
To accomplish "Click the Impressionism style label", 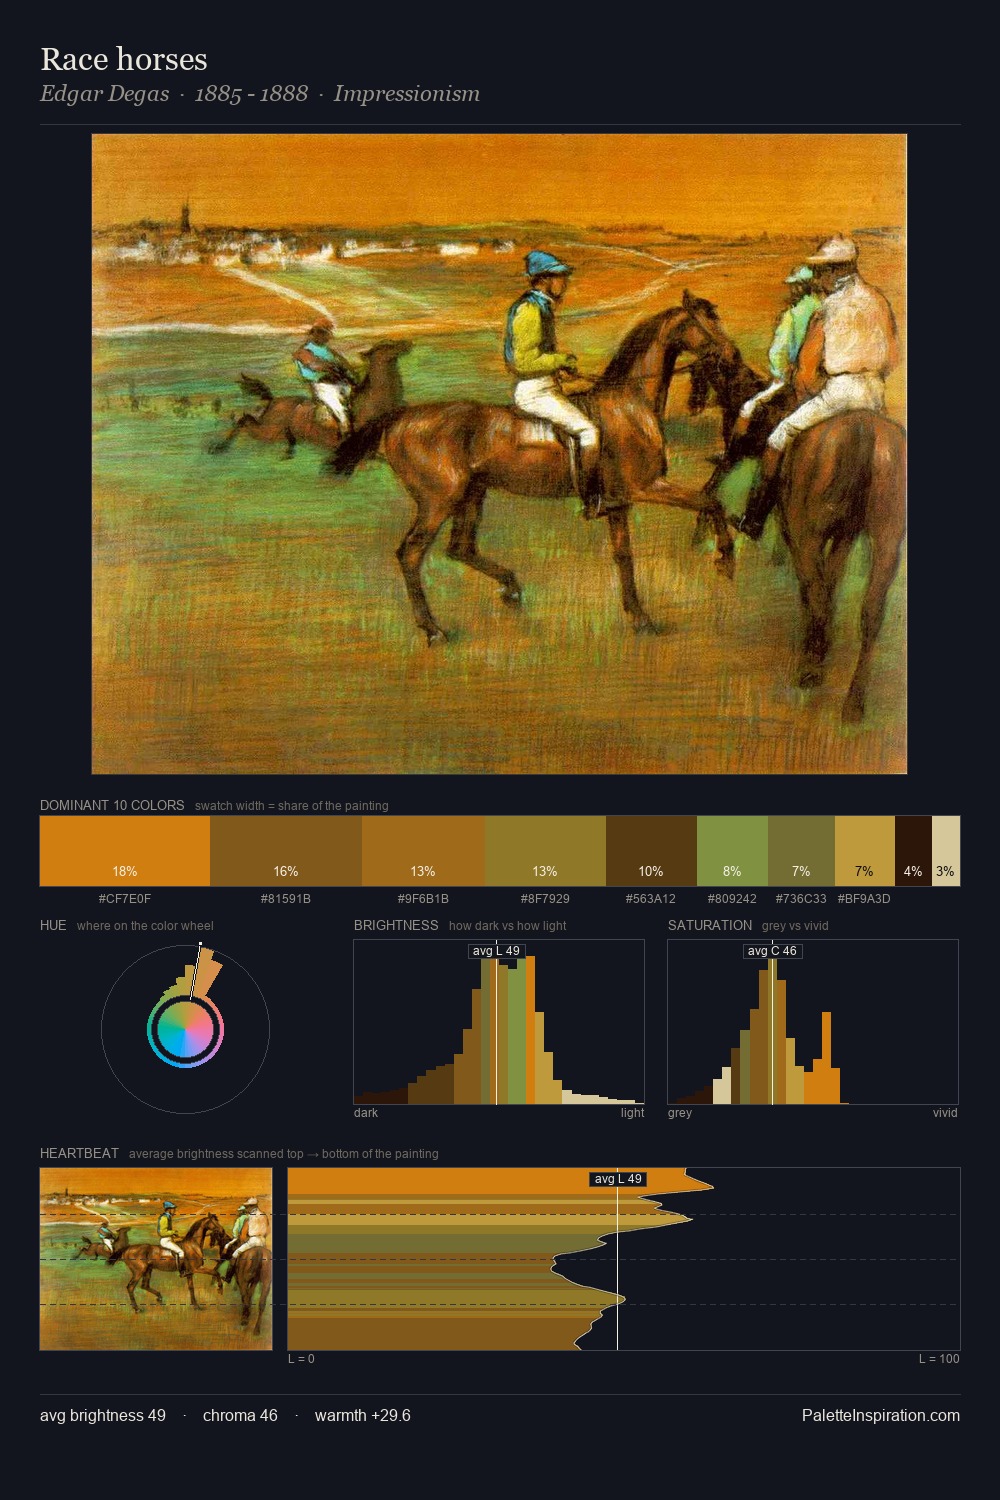I will (407, 94).
